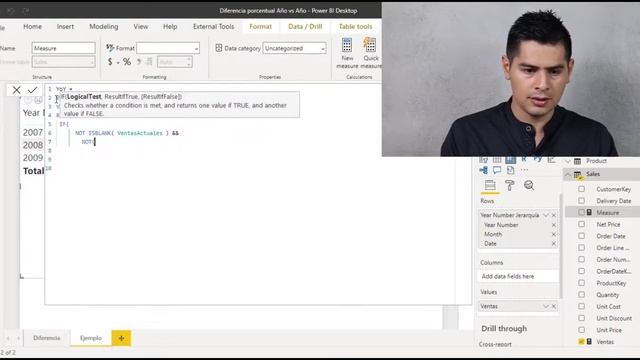The height and width of the screenshot is (360, 640).
Task: Click Add data fields here under Columns
Action: click(518, 276)
